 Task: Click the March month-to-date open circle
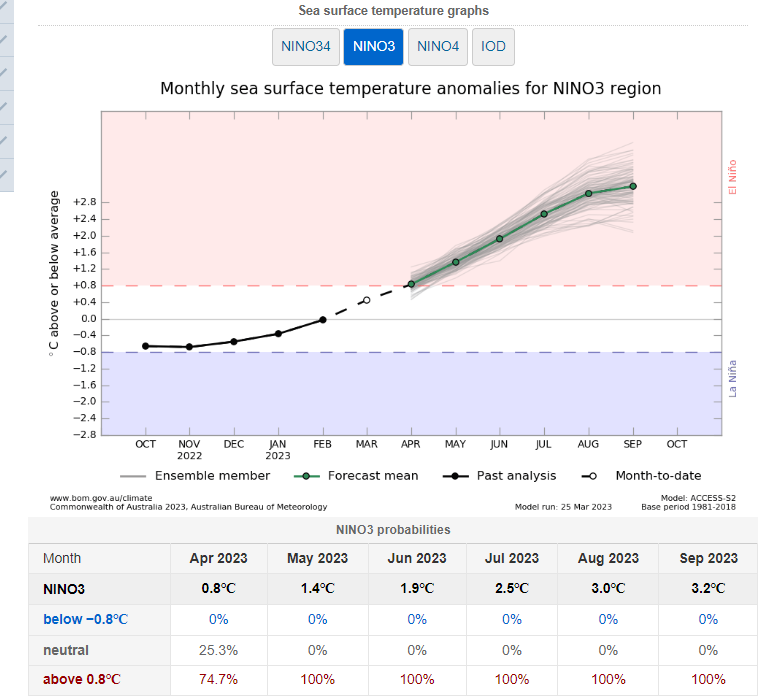point(366,300)
